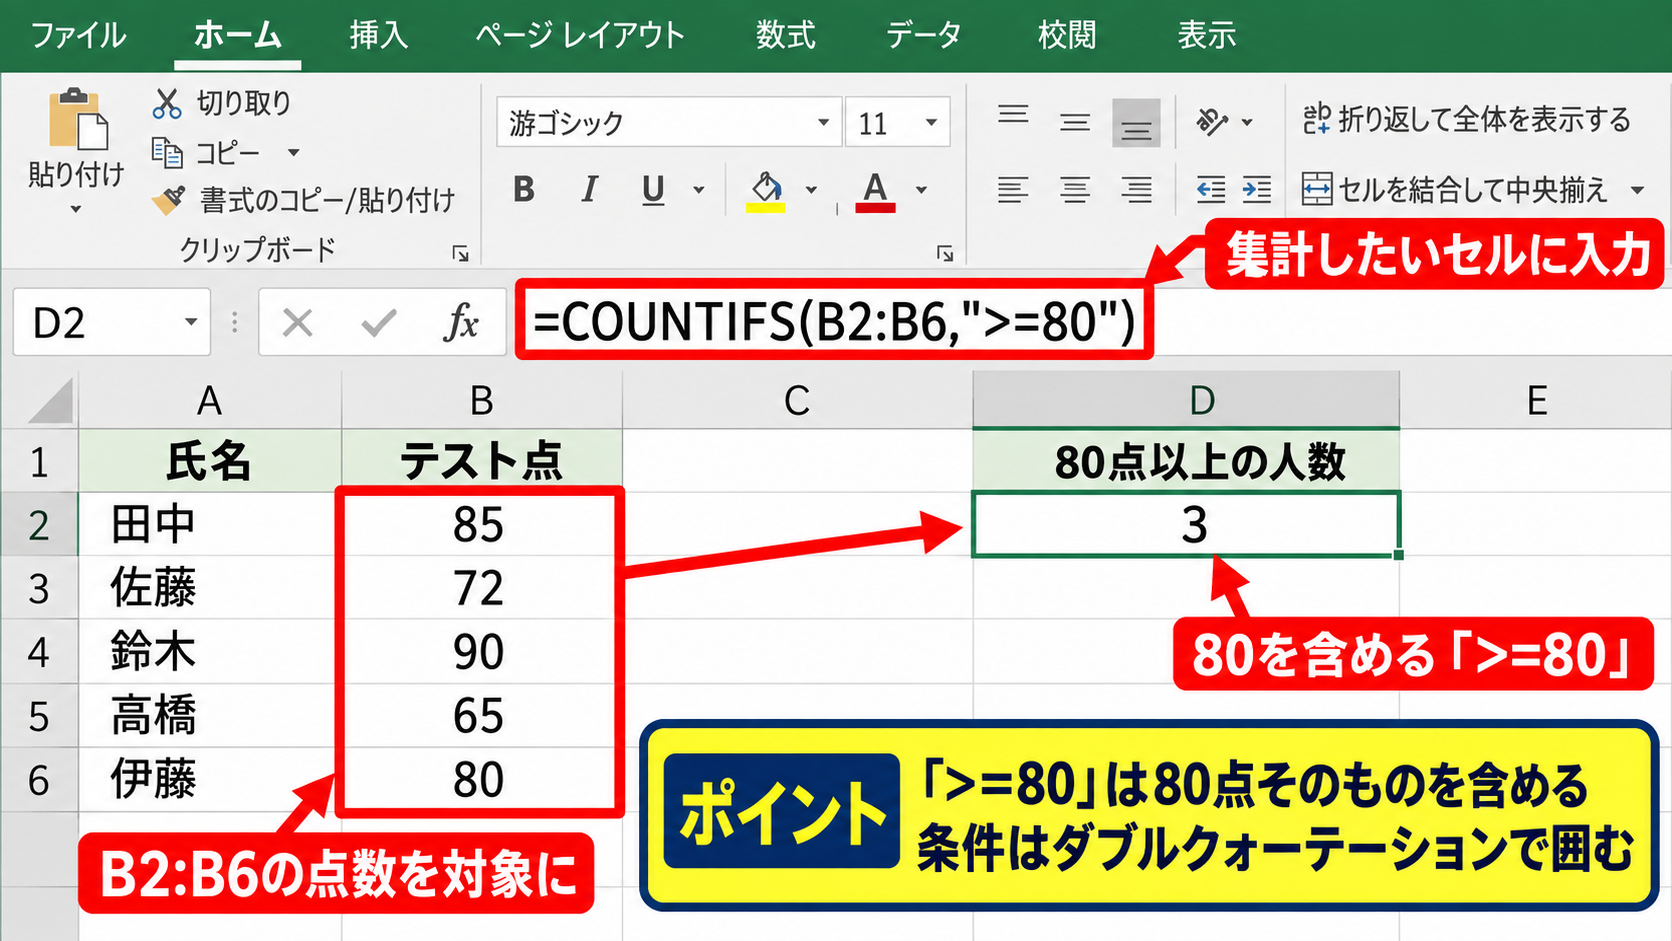
Task: Click the center align icon
Action: [1075, 189]
